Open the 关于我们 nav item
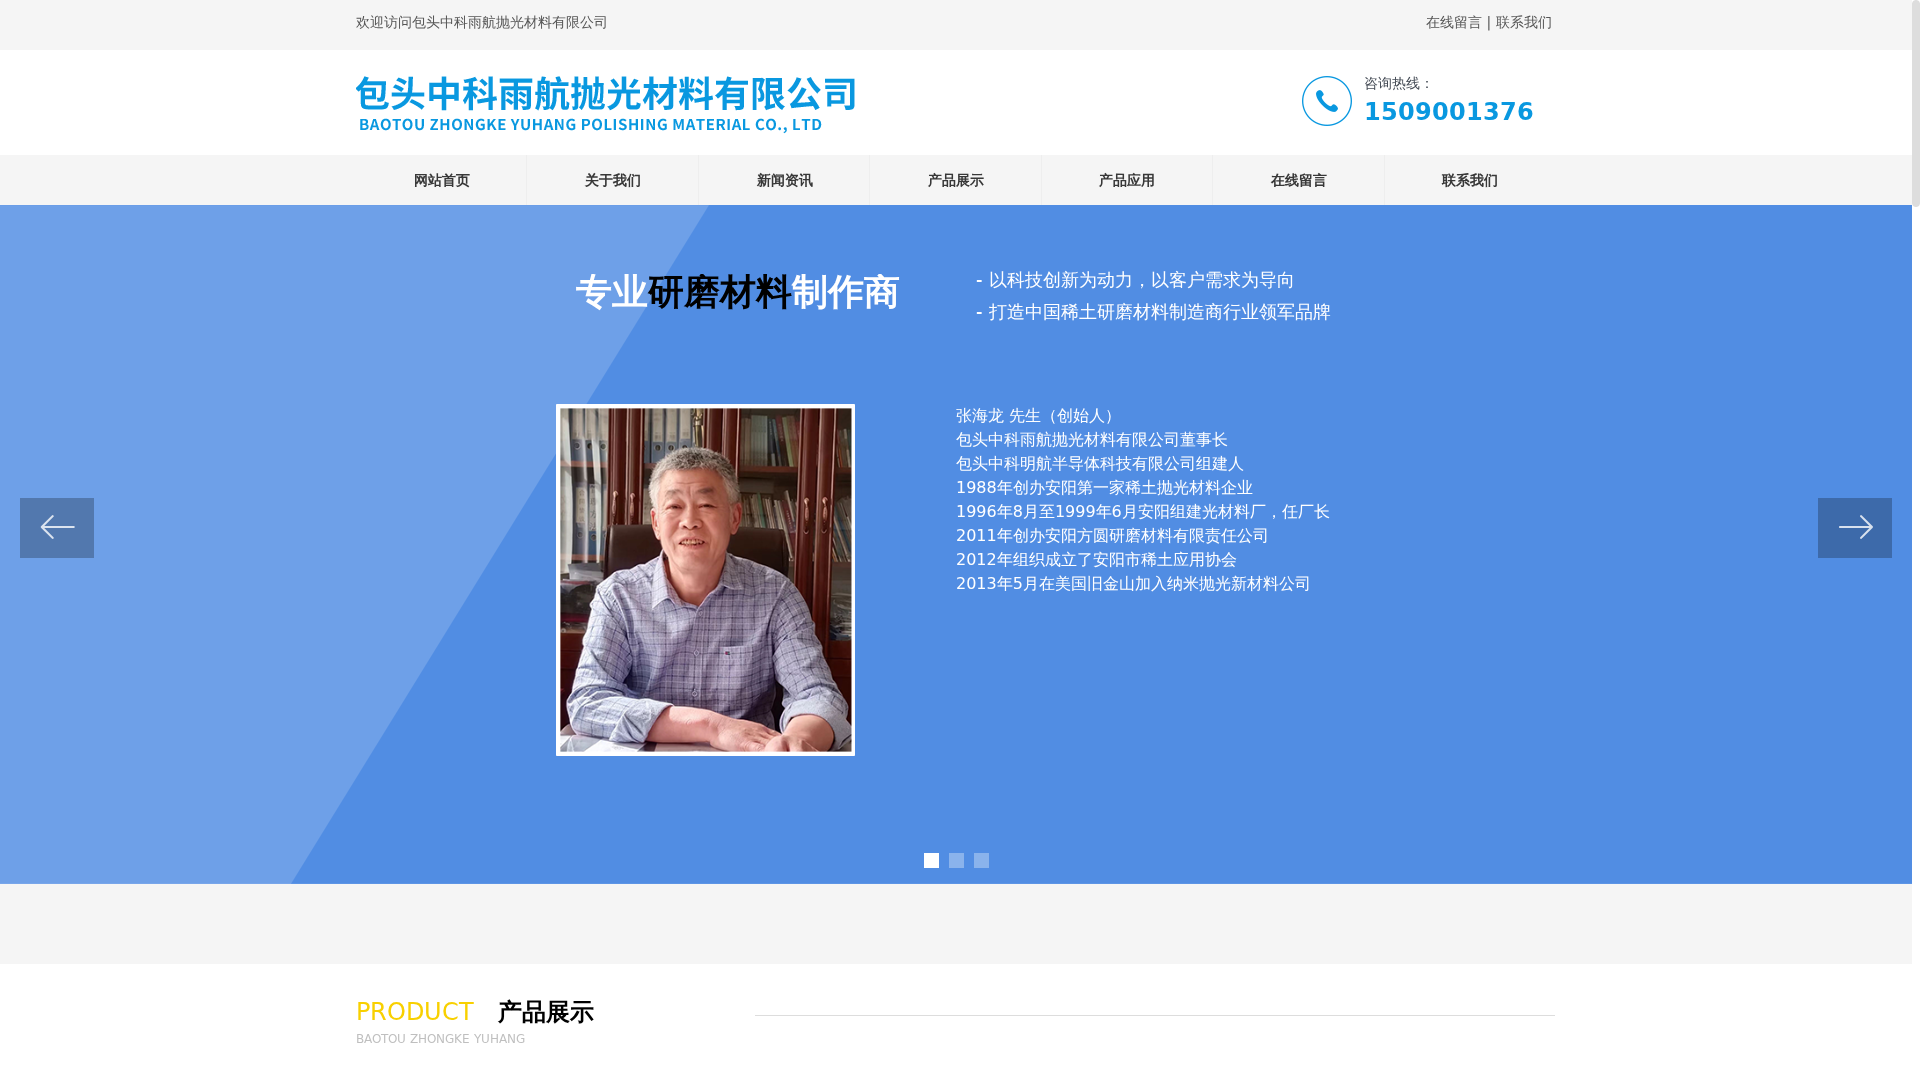The height and width of the screenshot is (1080, 1920). click(x=613, y=180)
